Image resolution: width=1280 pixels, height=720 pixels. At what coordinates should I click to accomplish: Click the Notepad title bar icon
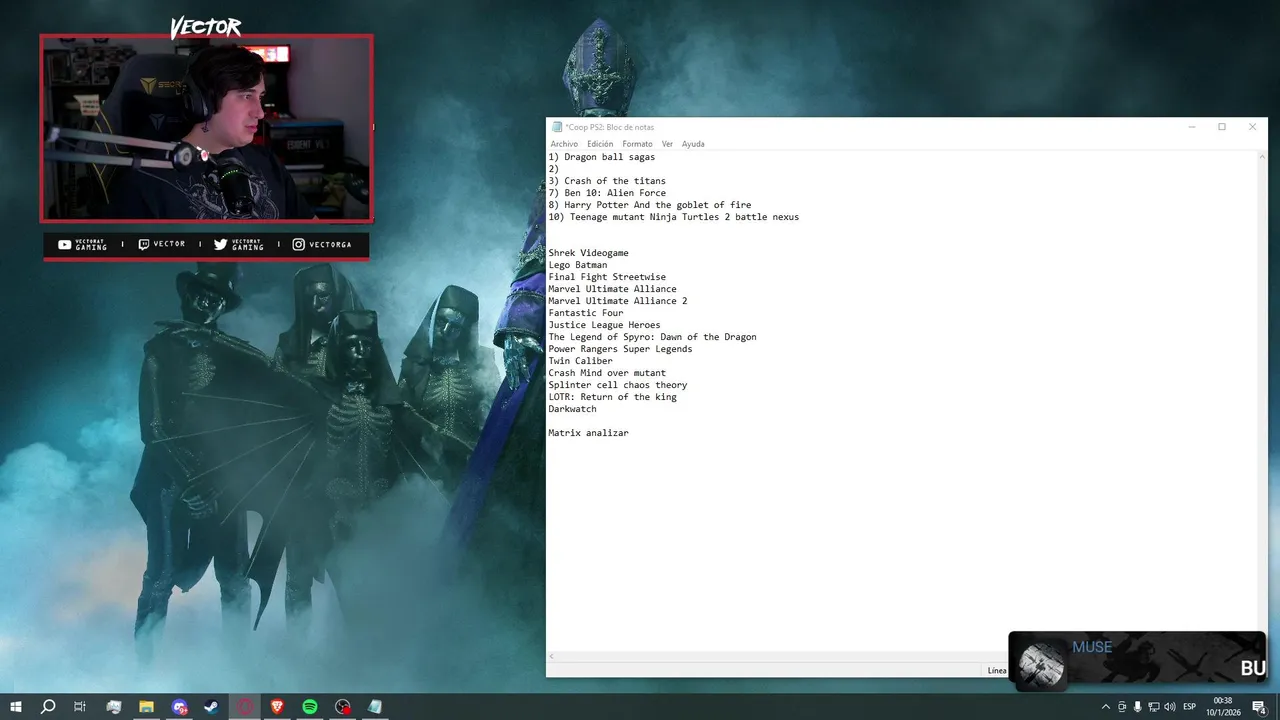pos(557,127)
